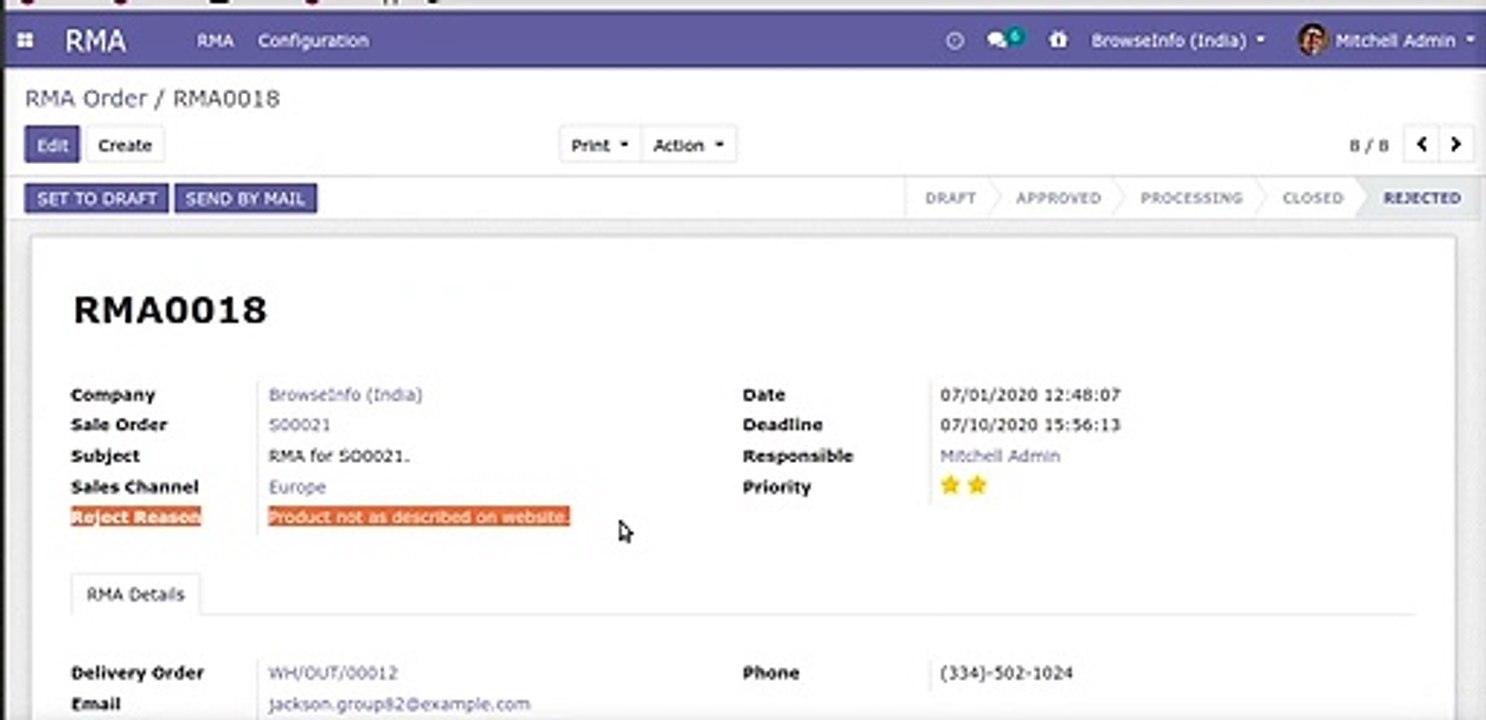Screen dimensions: 1486x720
Task: Open the Configuration menu
Action: (313, 41)
